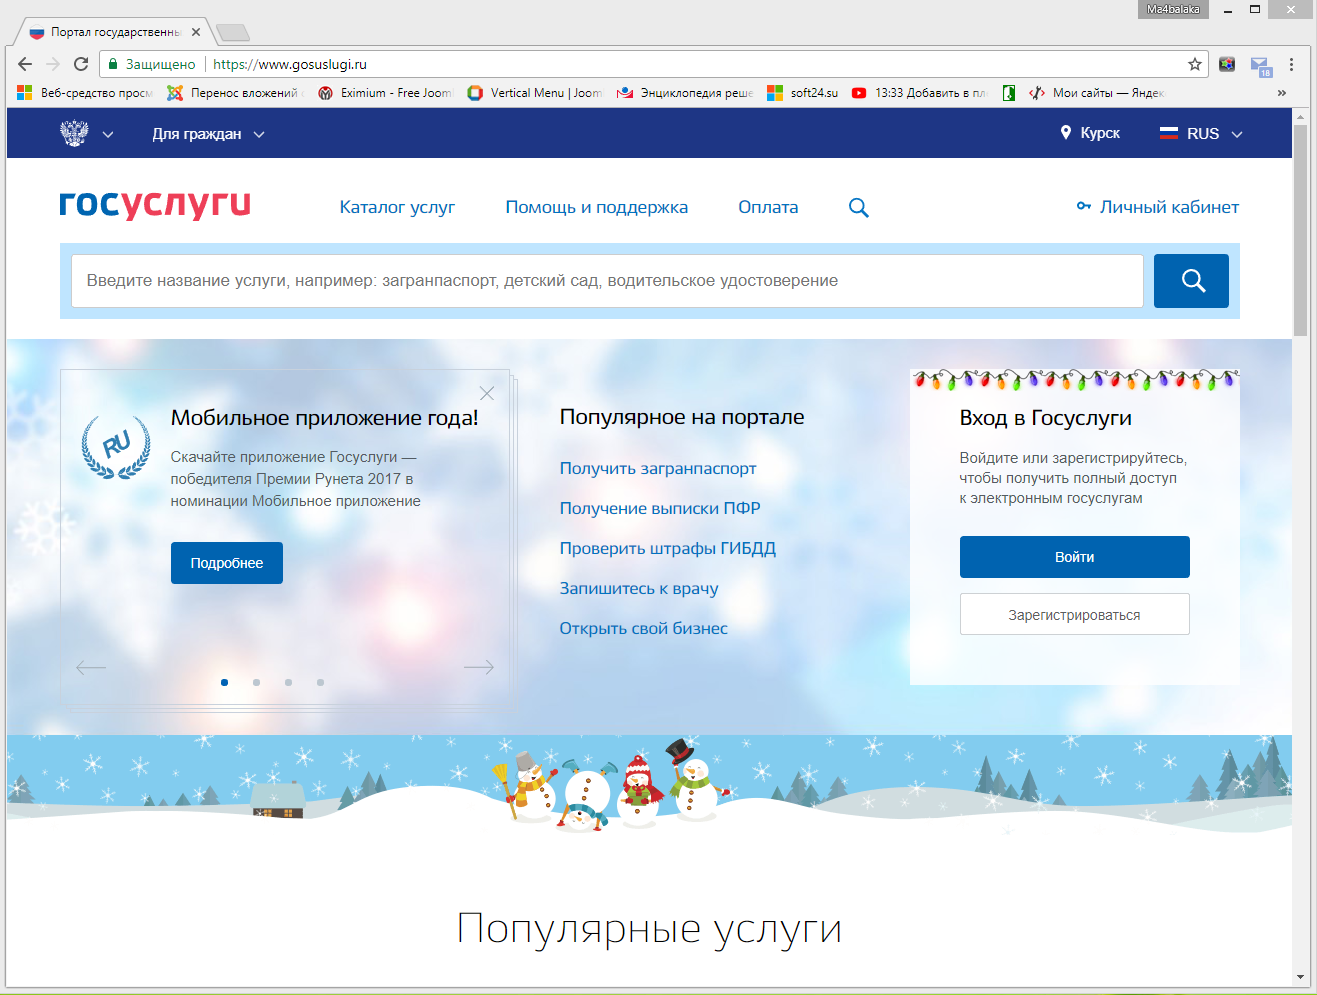Viewport: 1317px width, 995px height.
Task: Click the blue search submit button
Action: point(1191,281)
